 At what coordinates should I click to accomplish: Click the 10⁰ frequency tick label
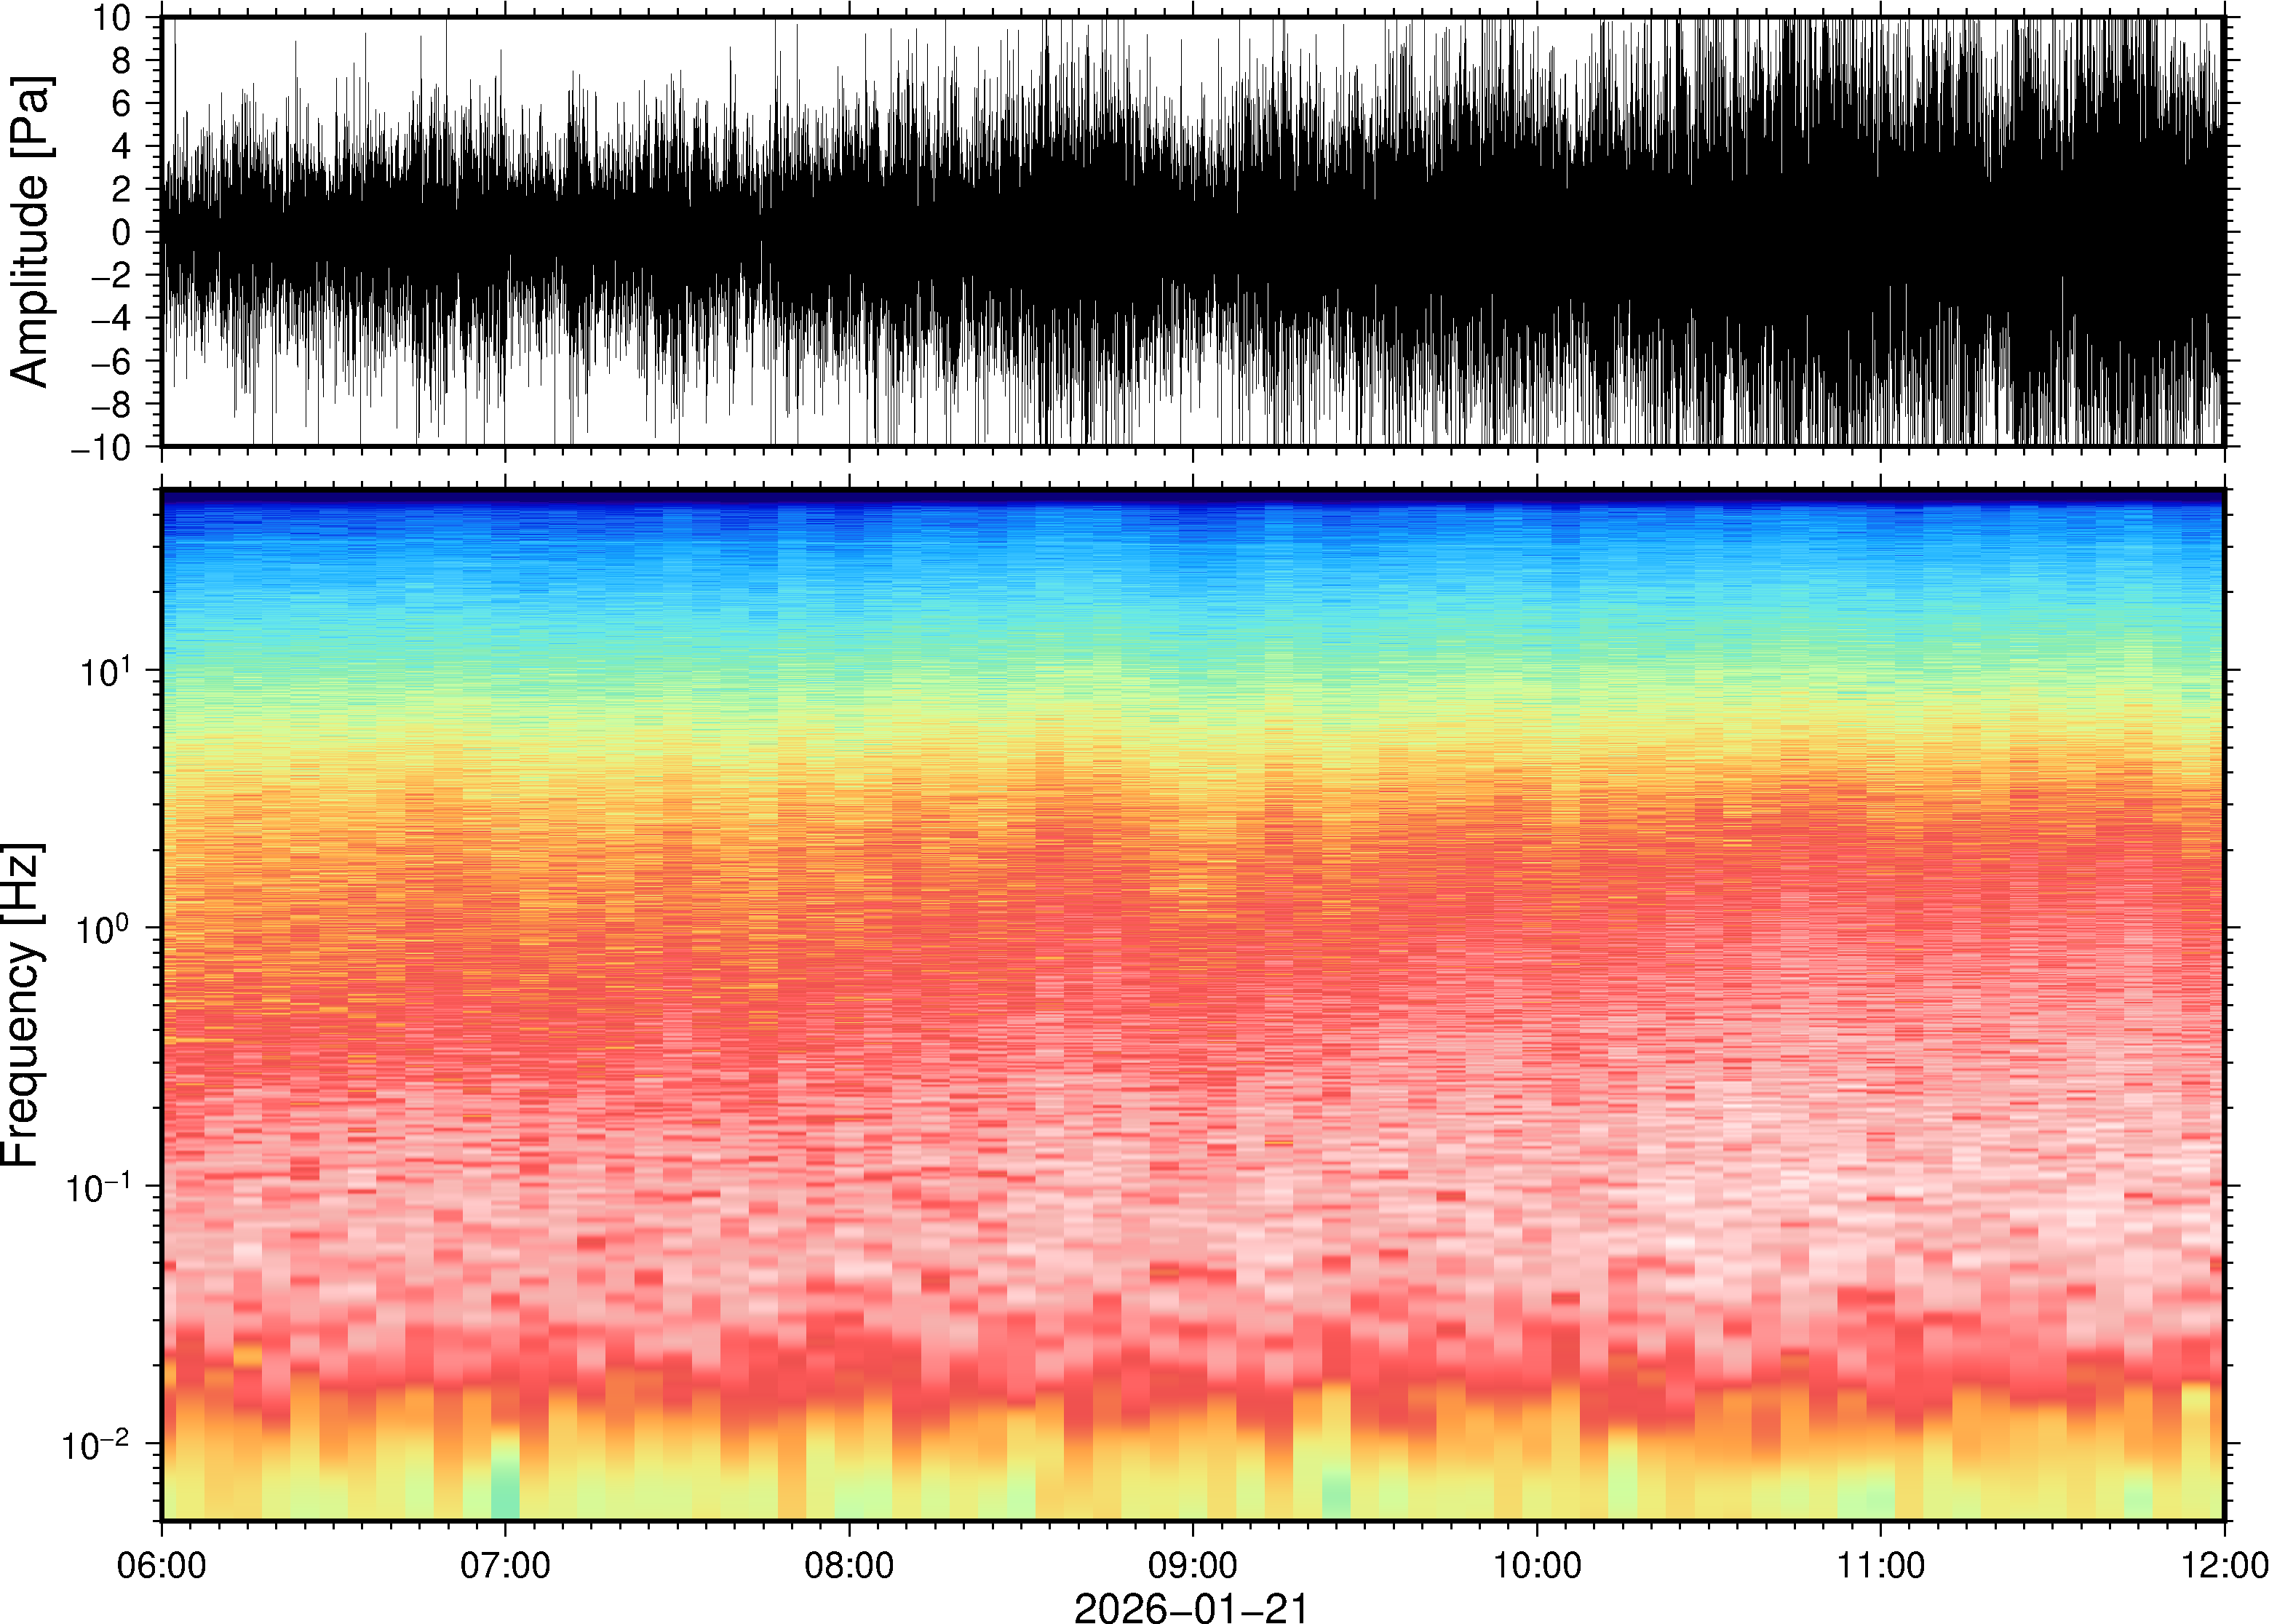tap(104, 929)
